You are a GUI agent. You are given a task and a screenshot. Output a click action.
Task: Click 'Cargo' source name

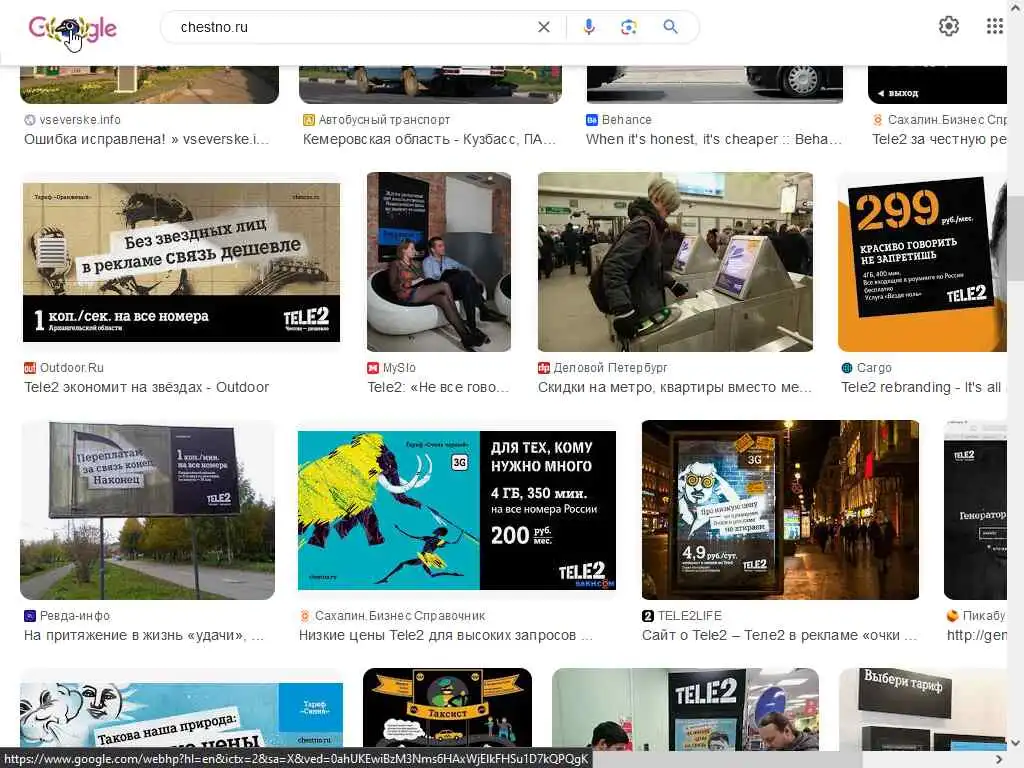tap(874, 368)
